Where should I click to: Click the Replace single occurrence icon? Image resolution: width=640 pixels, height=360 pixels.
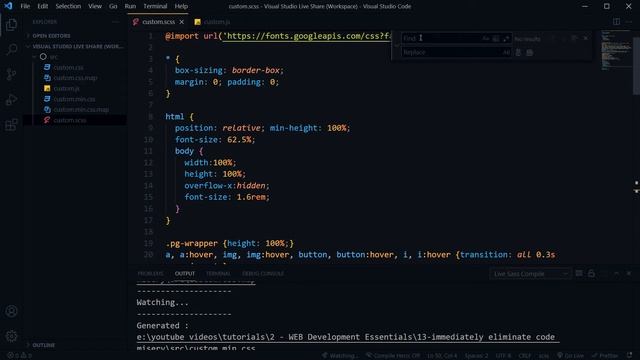pyautogui.click(x=518, y=52)
